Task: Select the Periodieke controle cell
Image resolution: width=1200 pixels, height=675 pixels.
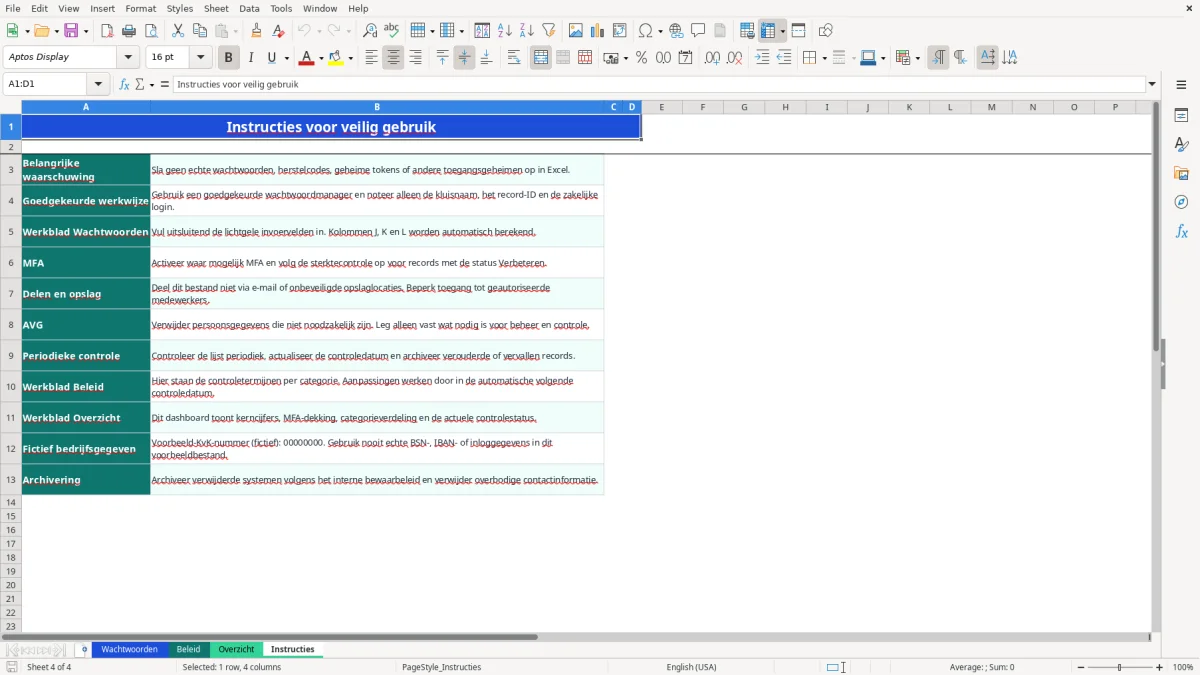Action: pyautogui.click(x=86, y=356)
